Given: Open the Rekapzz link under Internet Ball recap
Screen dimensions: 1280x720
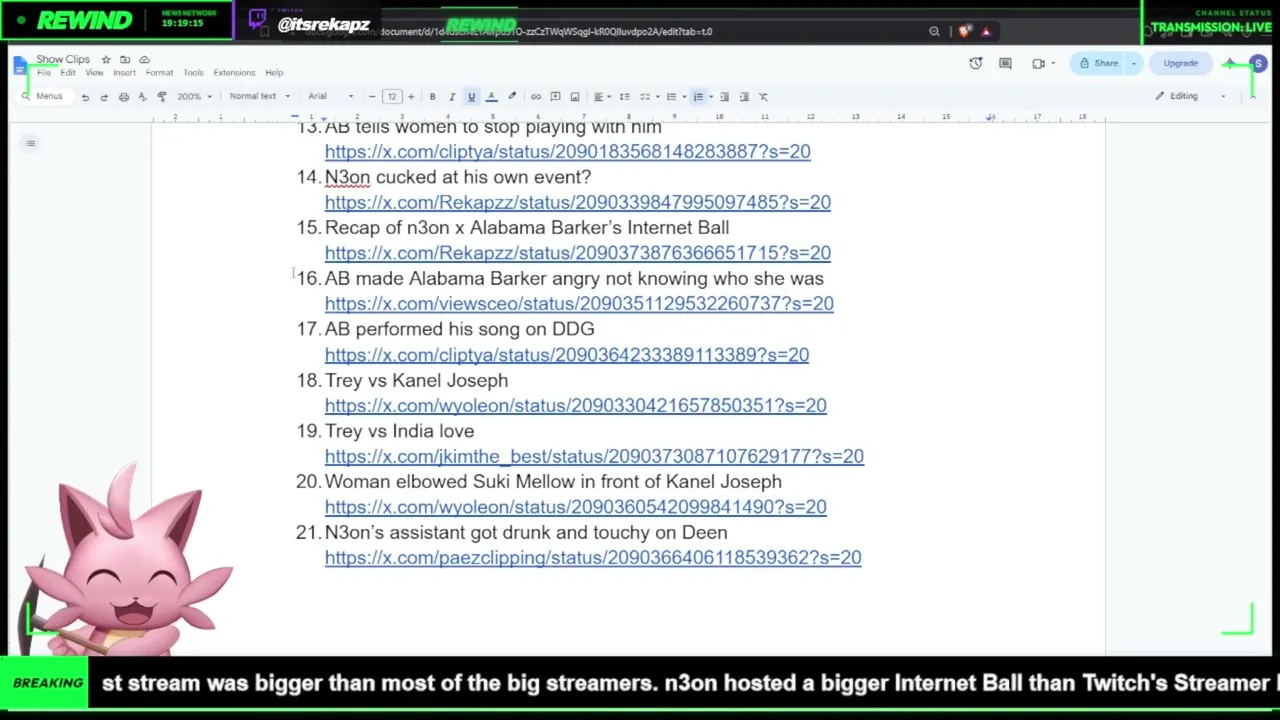Looking at the screenshot, I should [x=577, y=254].
